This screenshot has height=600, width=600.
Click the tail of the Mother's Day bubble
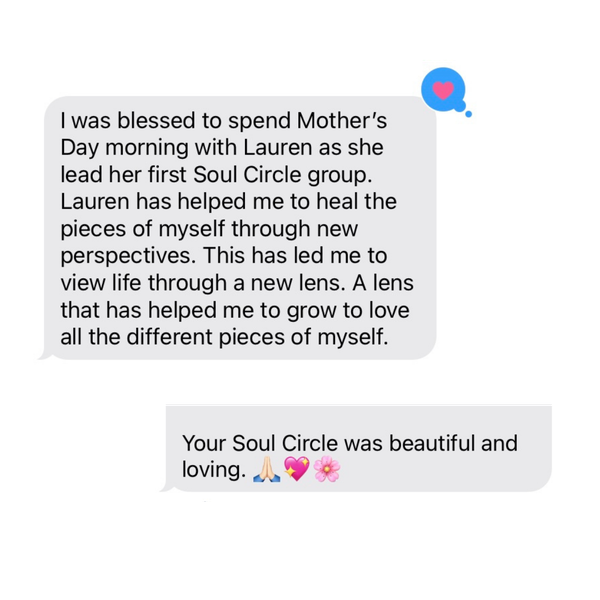[x=45, y=355]
